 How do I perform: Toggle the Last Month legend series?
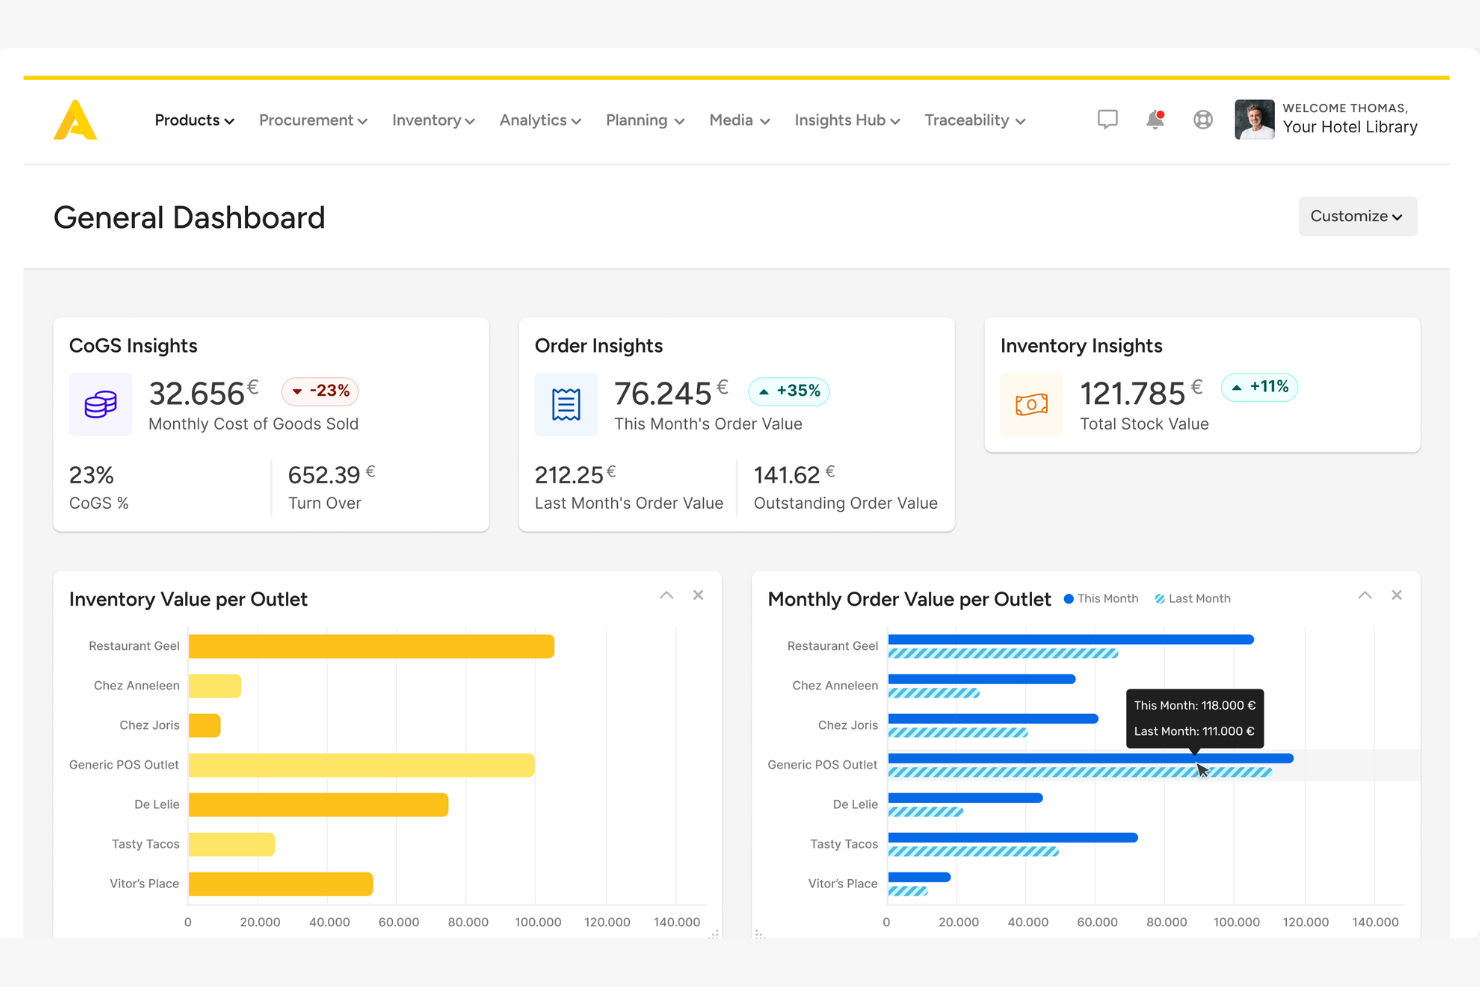click(x=1192, y=598)
